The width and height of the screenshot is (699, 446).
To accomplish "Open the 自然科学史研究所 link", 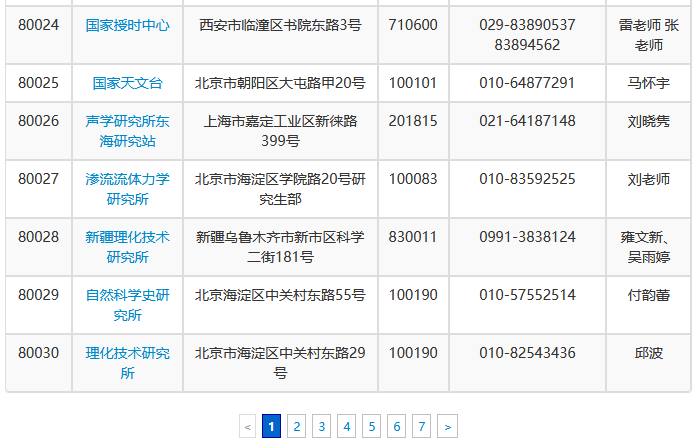I will click(127, 305).
